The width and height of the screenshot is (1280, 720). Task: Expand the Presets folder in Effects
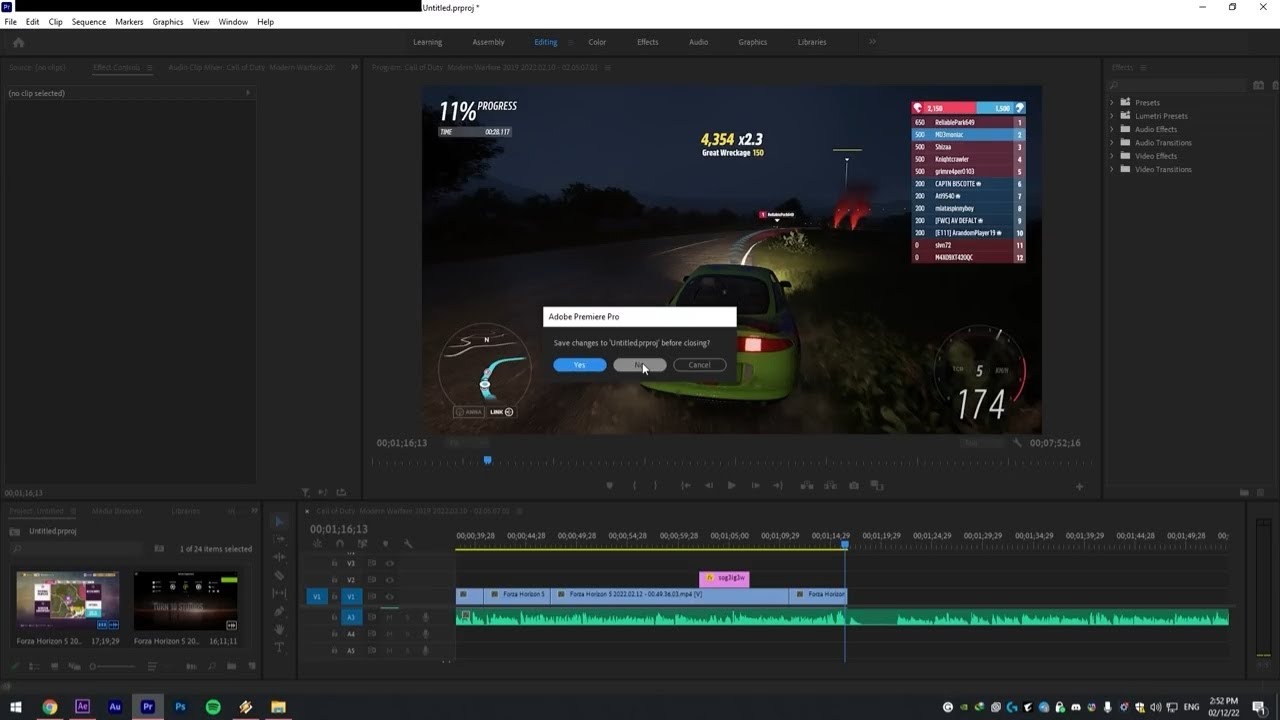[1112, 102]
